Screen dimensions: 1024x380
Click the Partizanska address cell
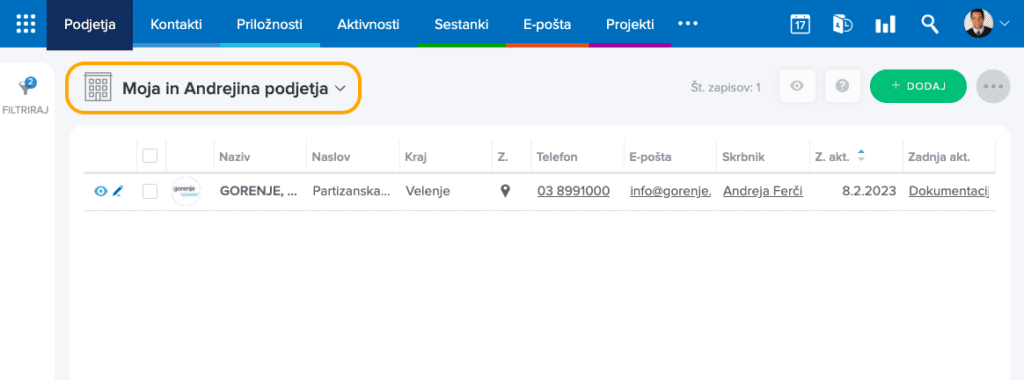(x=351, y=191)
